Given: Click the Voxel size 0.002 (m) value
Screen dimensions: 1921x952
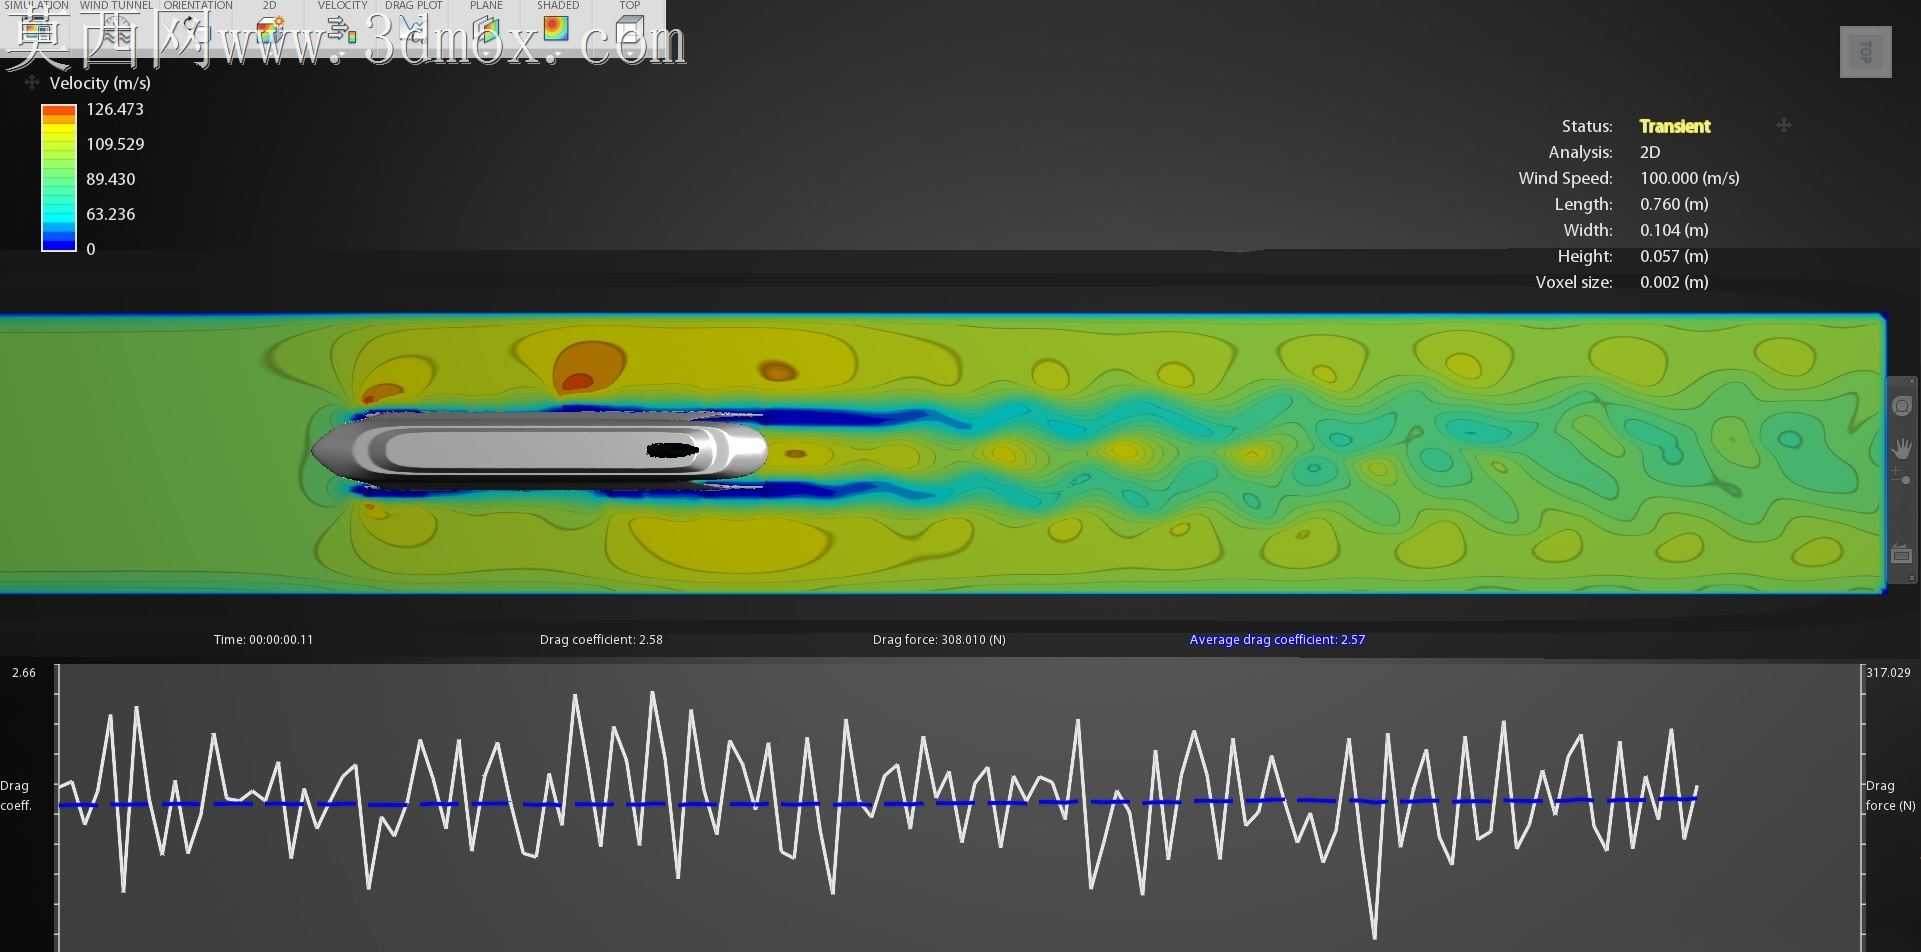Looking at the screenshot, I should click(1674, 282).
